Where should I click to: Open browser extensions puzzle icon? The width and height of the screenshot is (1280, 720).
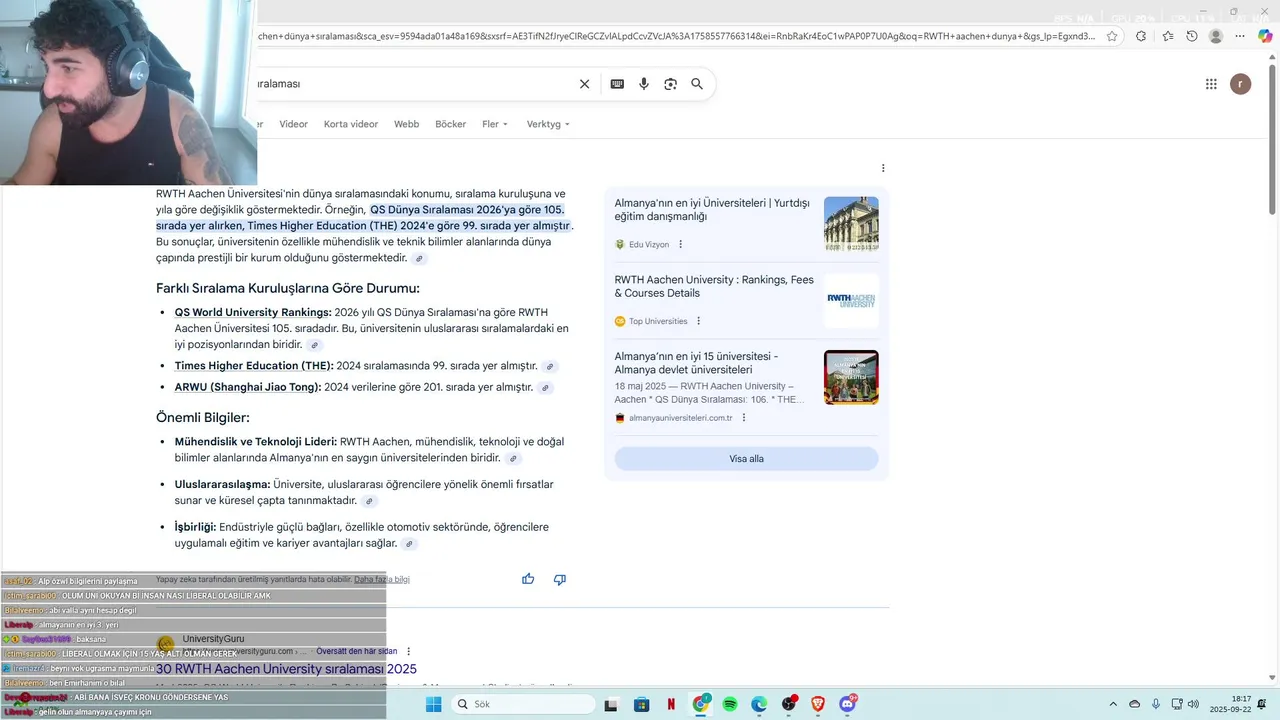[1141, 36]
